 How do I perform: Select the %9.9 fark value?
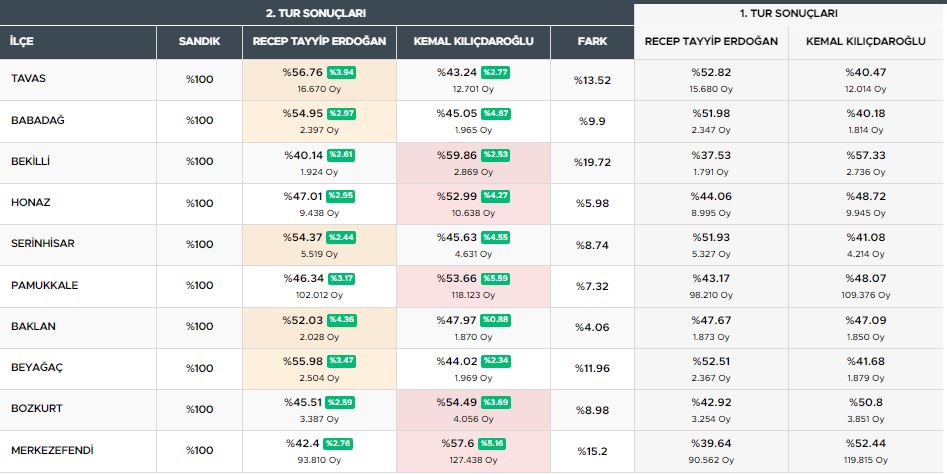pyautogui.click(x=592, y=121)
